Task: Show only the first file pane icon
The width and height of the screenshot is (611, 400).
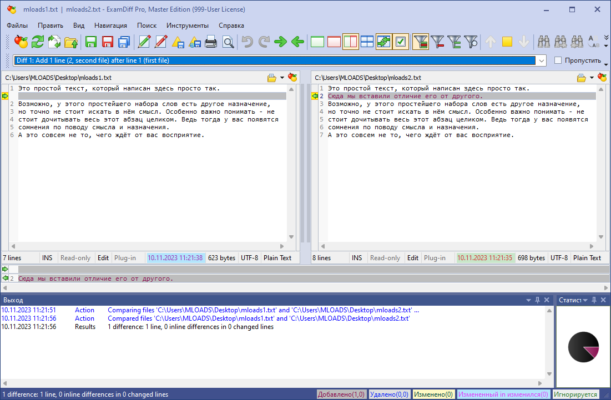Action: coord(317,42)
